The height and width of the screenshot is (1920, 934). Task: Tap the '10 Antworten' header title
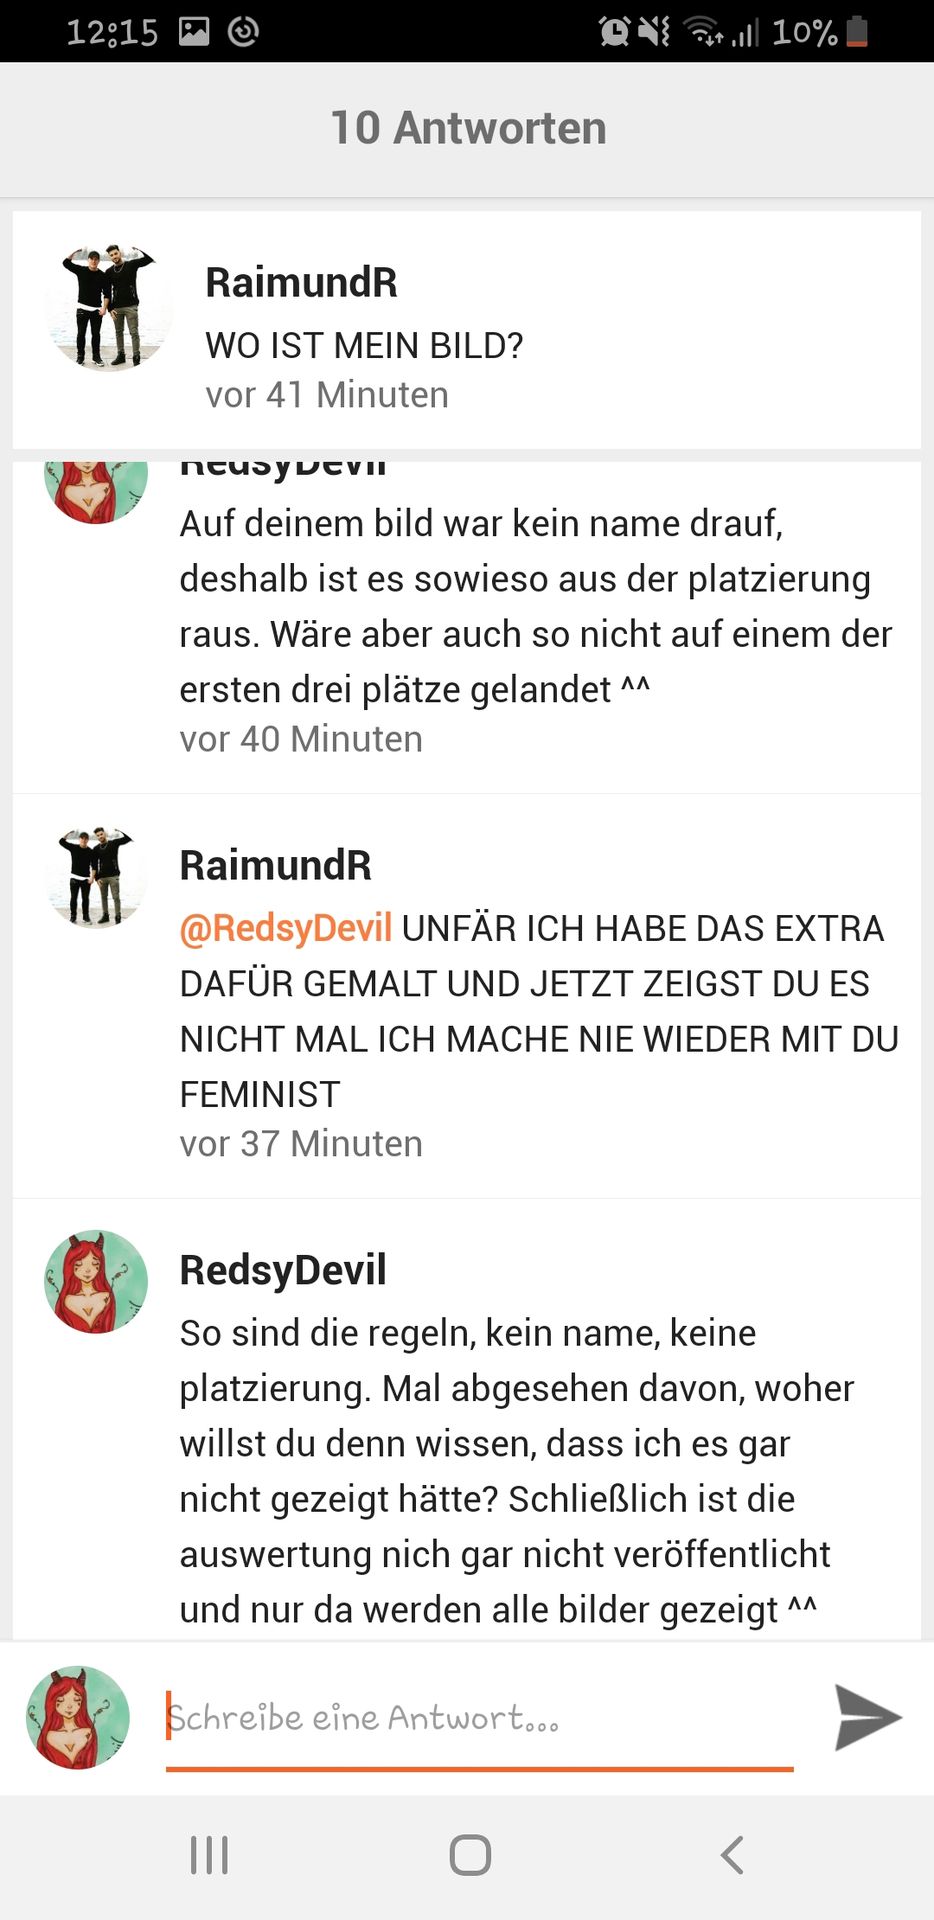(x=468, y=128)
